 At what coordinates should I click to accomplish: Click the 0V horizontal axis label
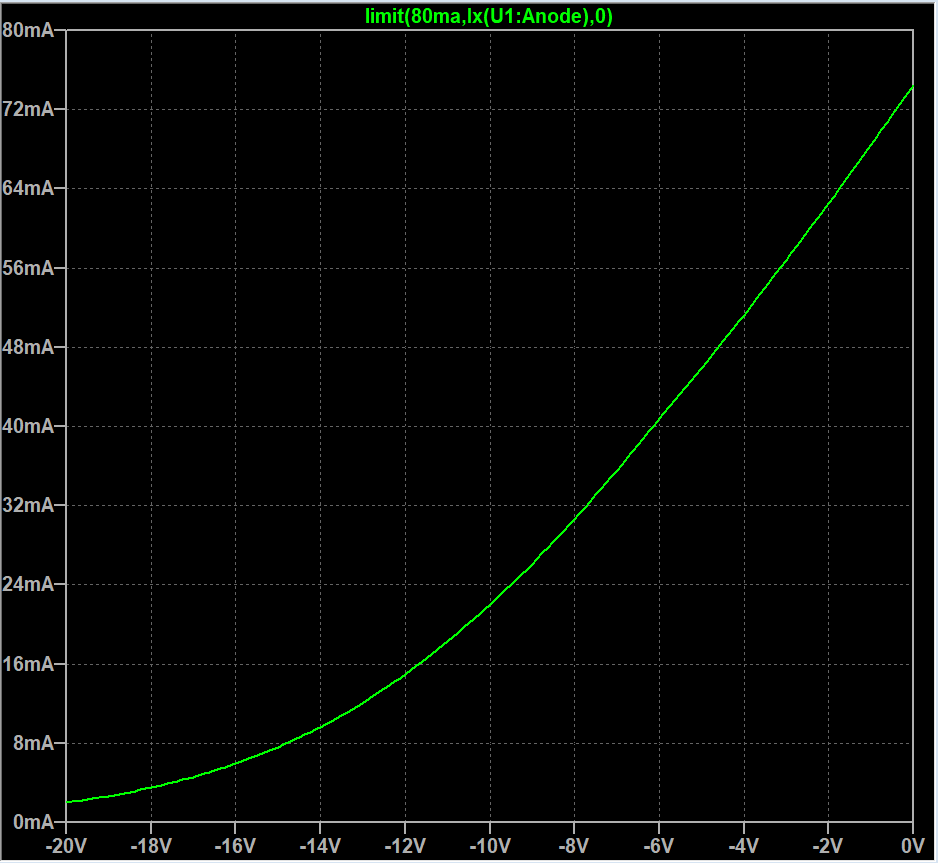(913, 846)
